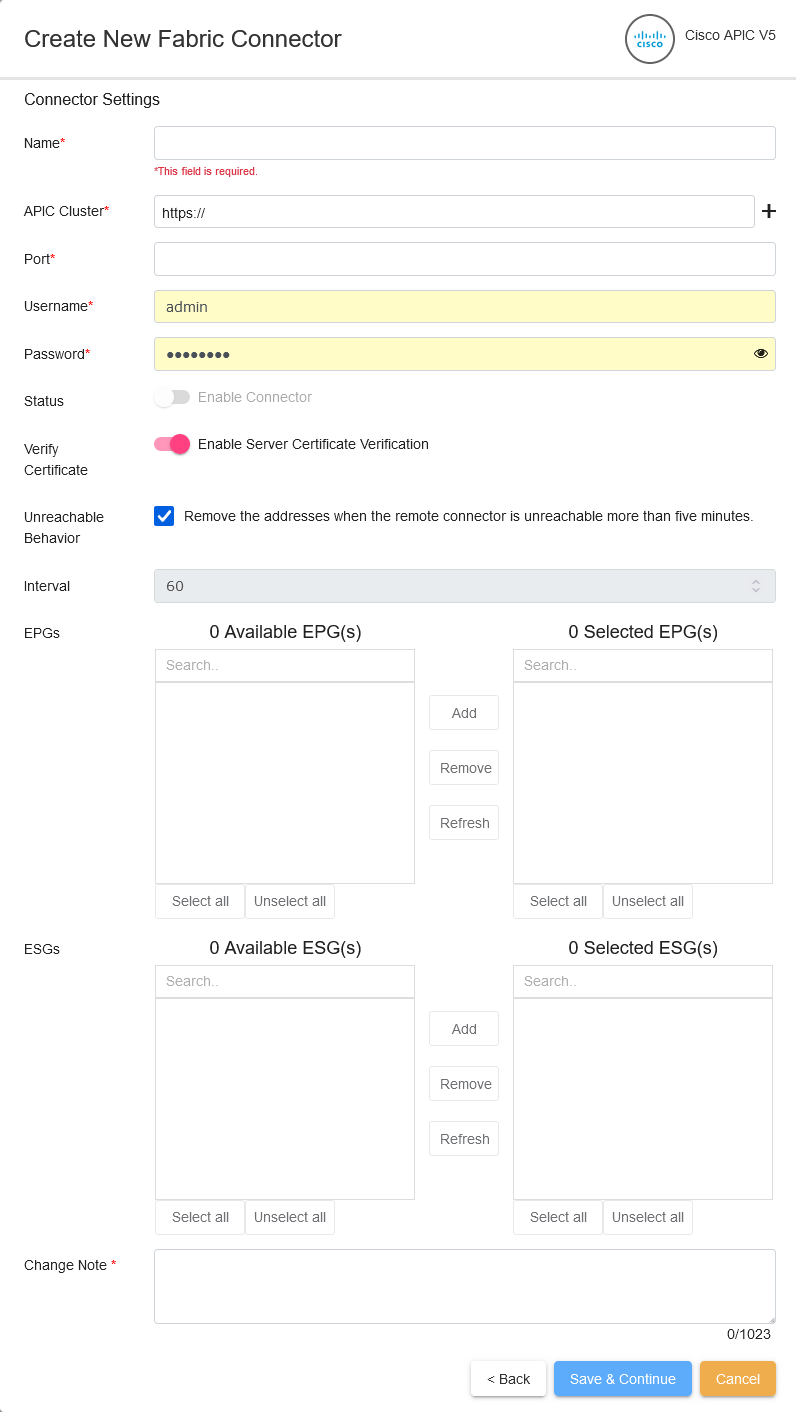Refresh the available EPG list
The height and width of the screenshot is (1412, 796).
click(x=463, y=822)
